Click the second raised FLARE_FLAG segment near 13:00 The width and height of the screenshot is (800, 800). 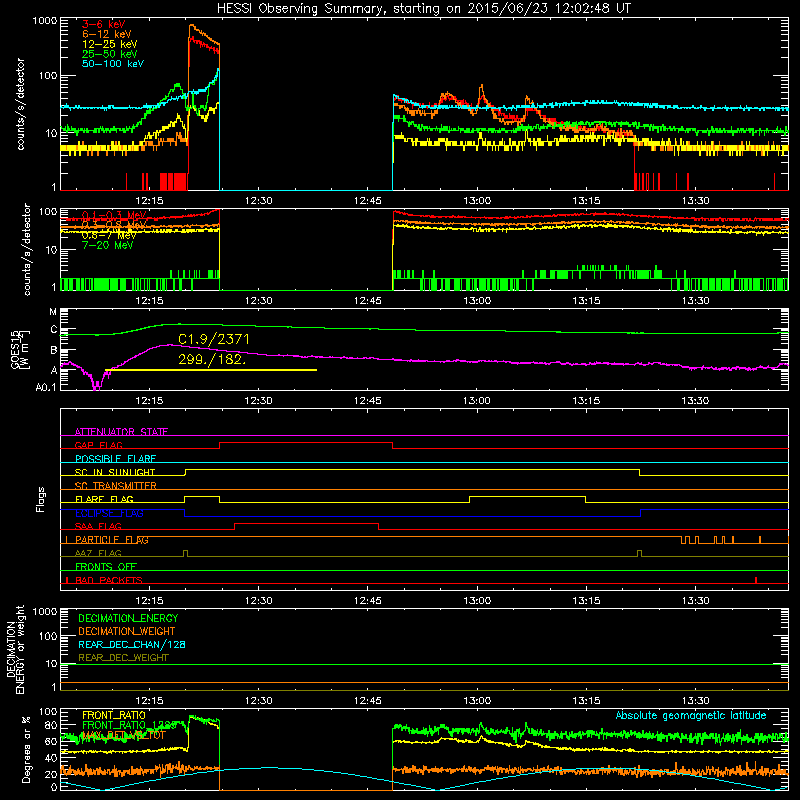pos(528,496)
